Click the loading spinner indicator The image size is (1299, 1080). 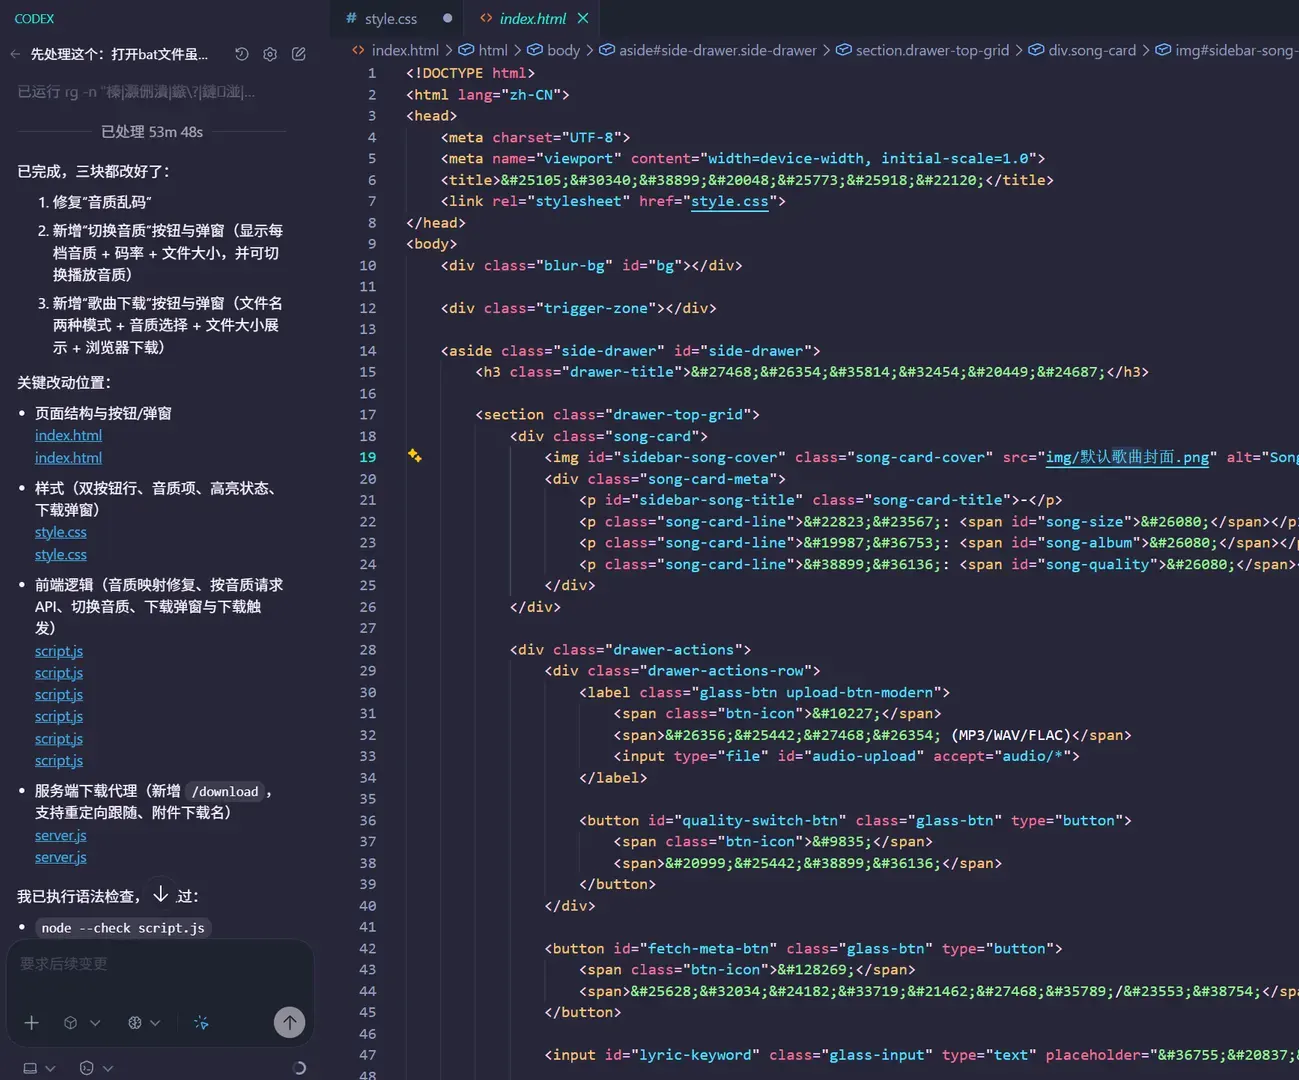tap(299, 1068)
